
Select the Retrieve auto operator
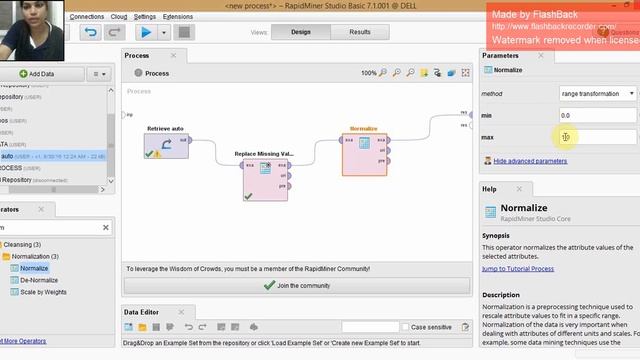pos(166,146)
